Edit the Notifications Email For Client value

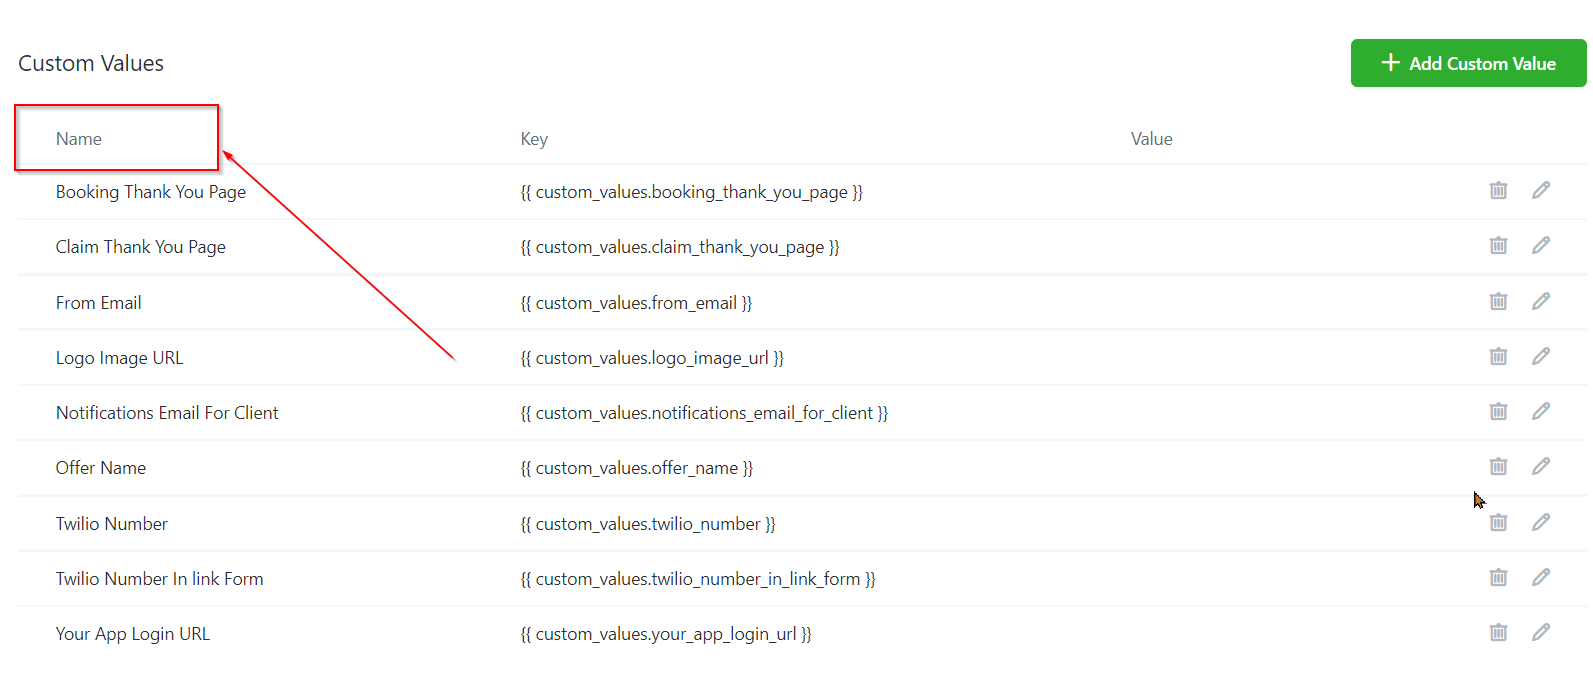pos(1541,411)
